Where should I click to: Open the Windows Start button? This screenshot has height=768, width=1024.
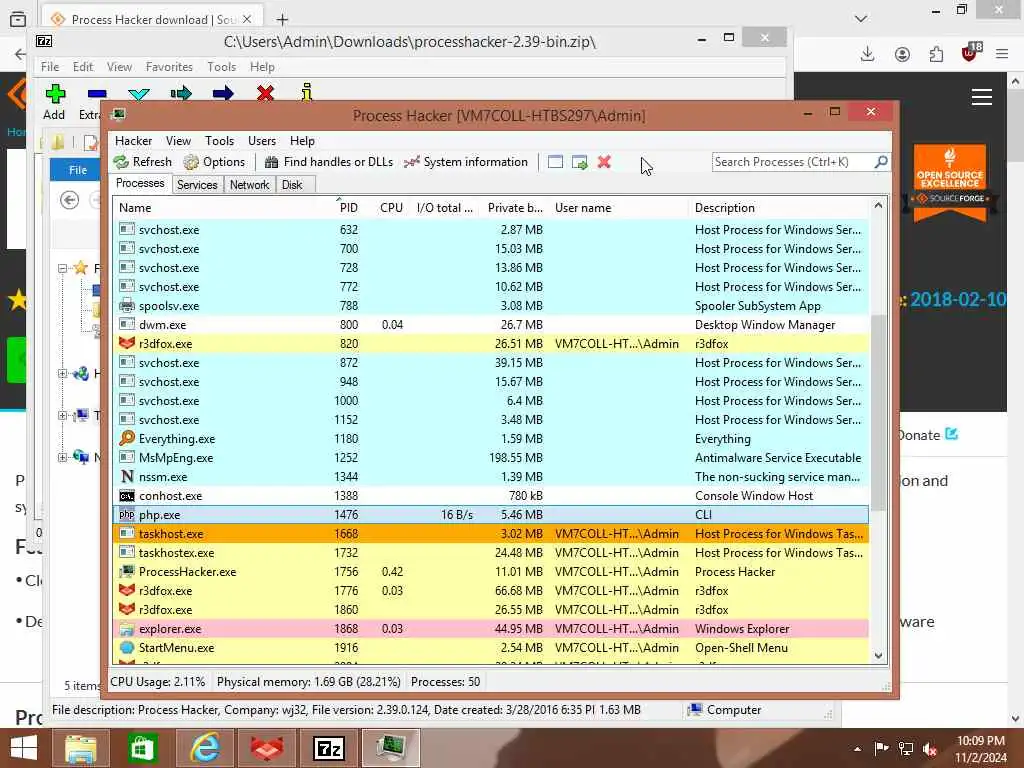click(x=24, y=748)
